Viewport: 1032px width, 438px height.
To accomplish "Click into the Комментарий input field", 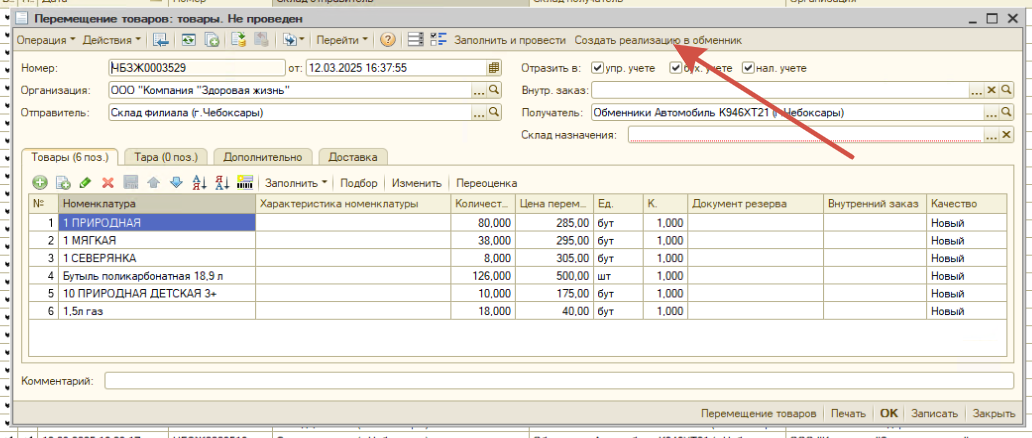I will point(559,381).
